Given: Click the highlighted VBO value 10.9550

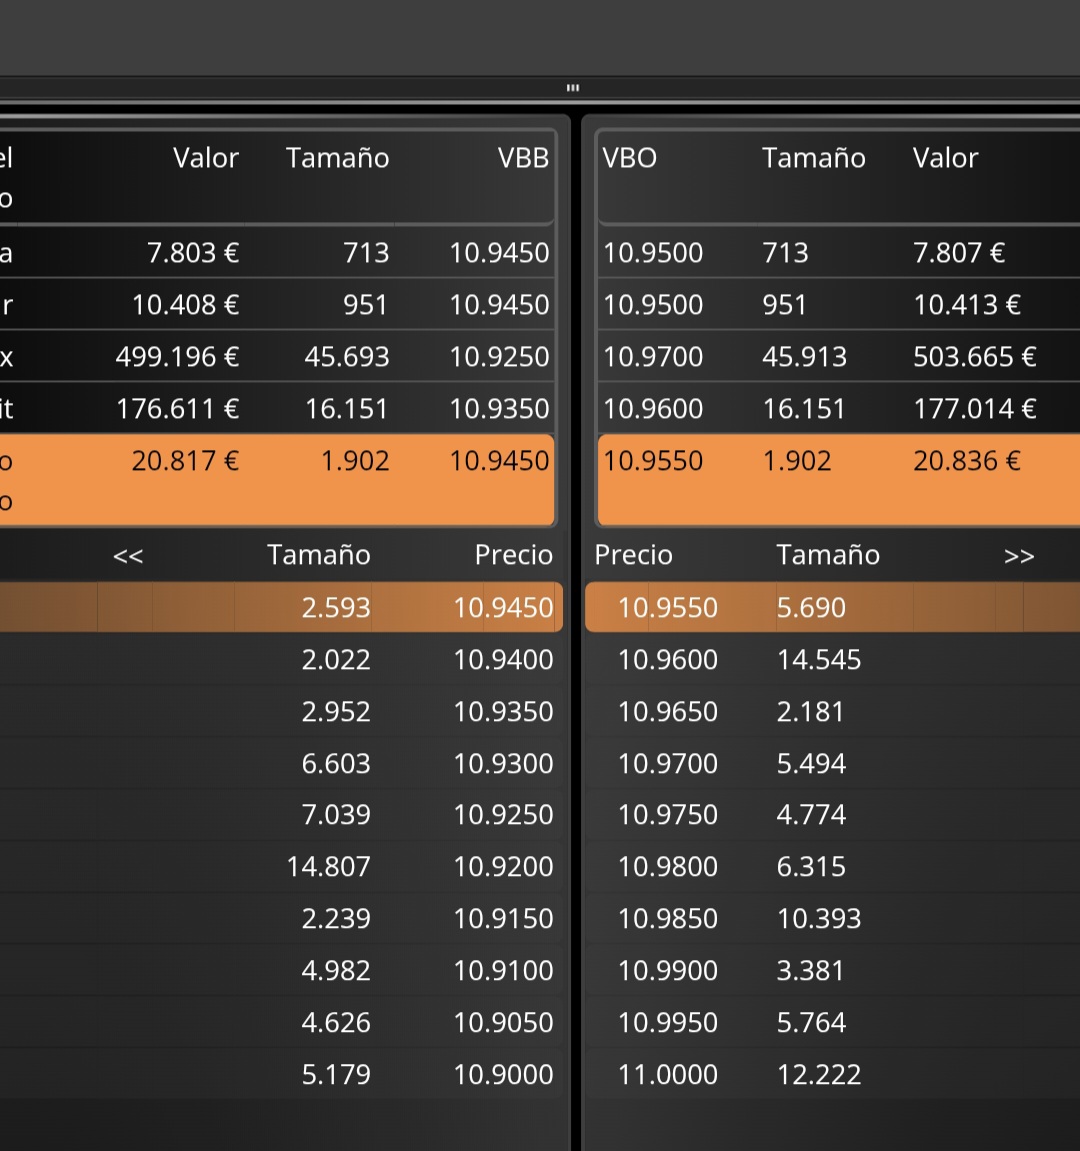Looking at the screenshot, I should pos(653,461).
